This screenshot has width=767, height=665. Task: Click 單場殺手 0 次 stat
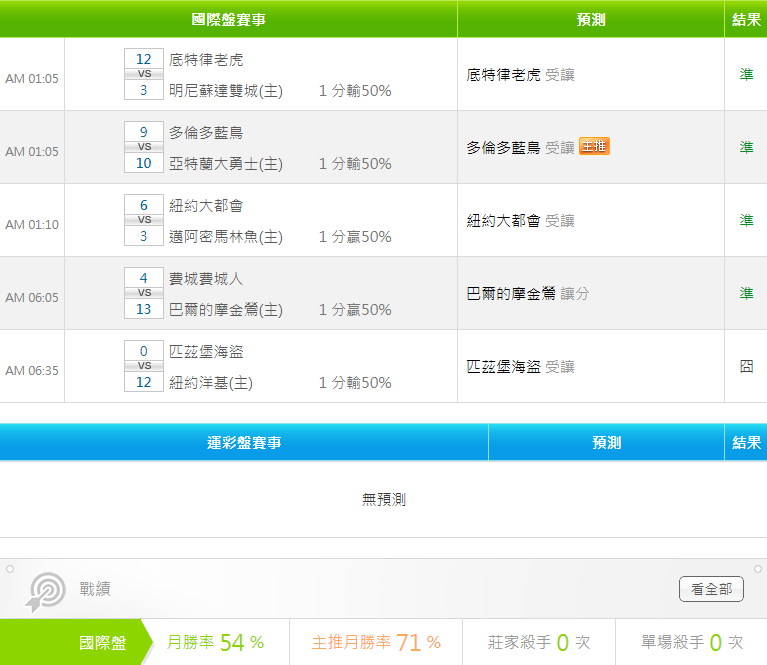(692, 642)
